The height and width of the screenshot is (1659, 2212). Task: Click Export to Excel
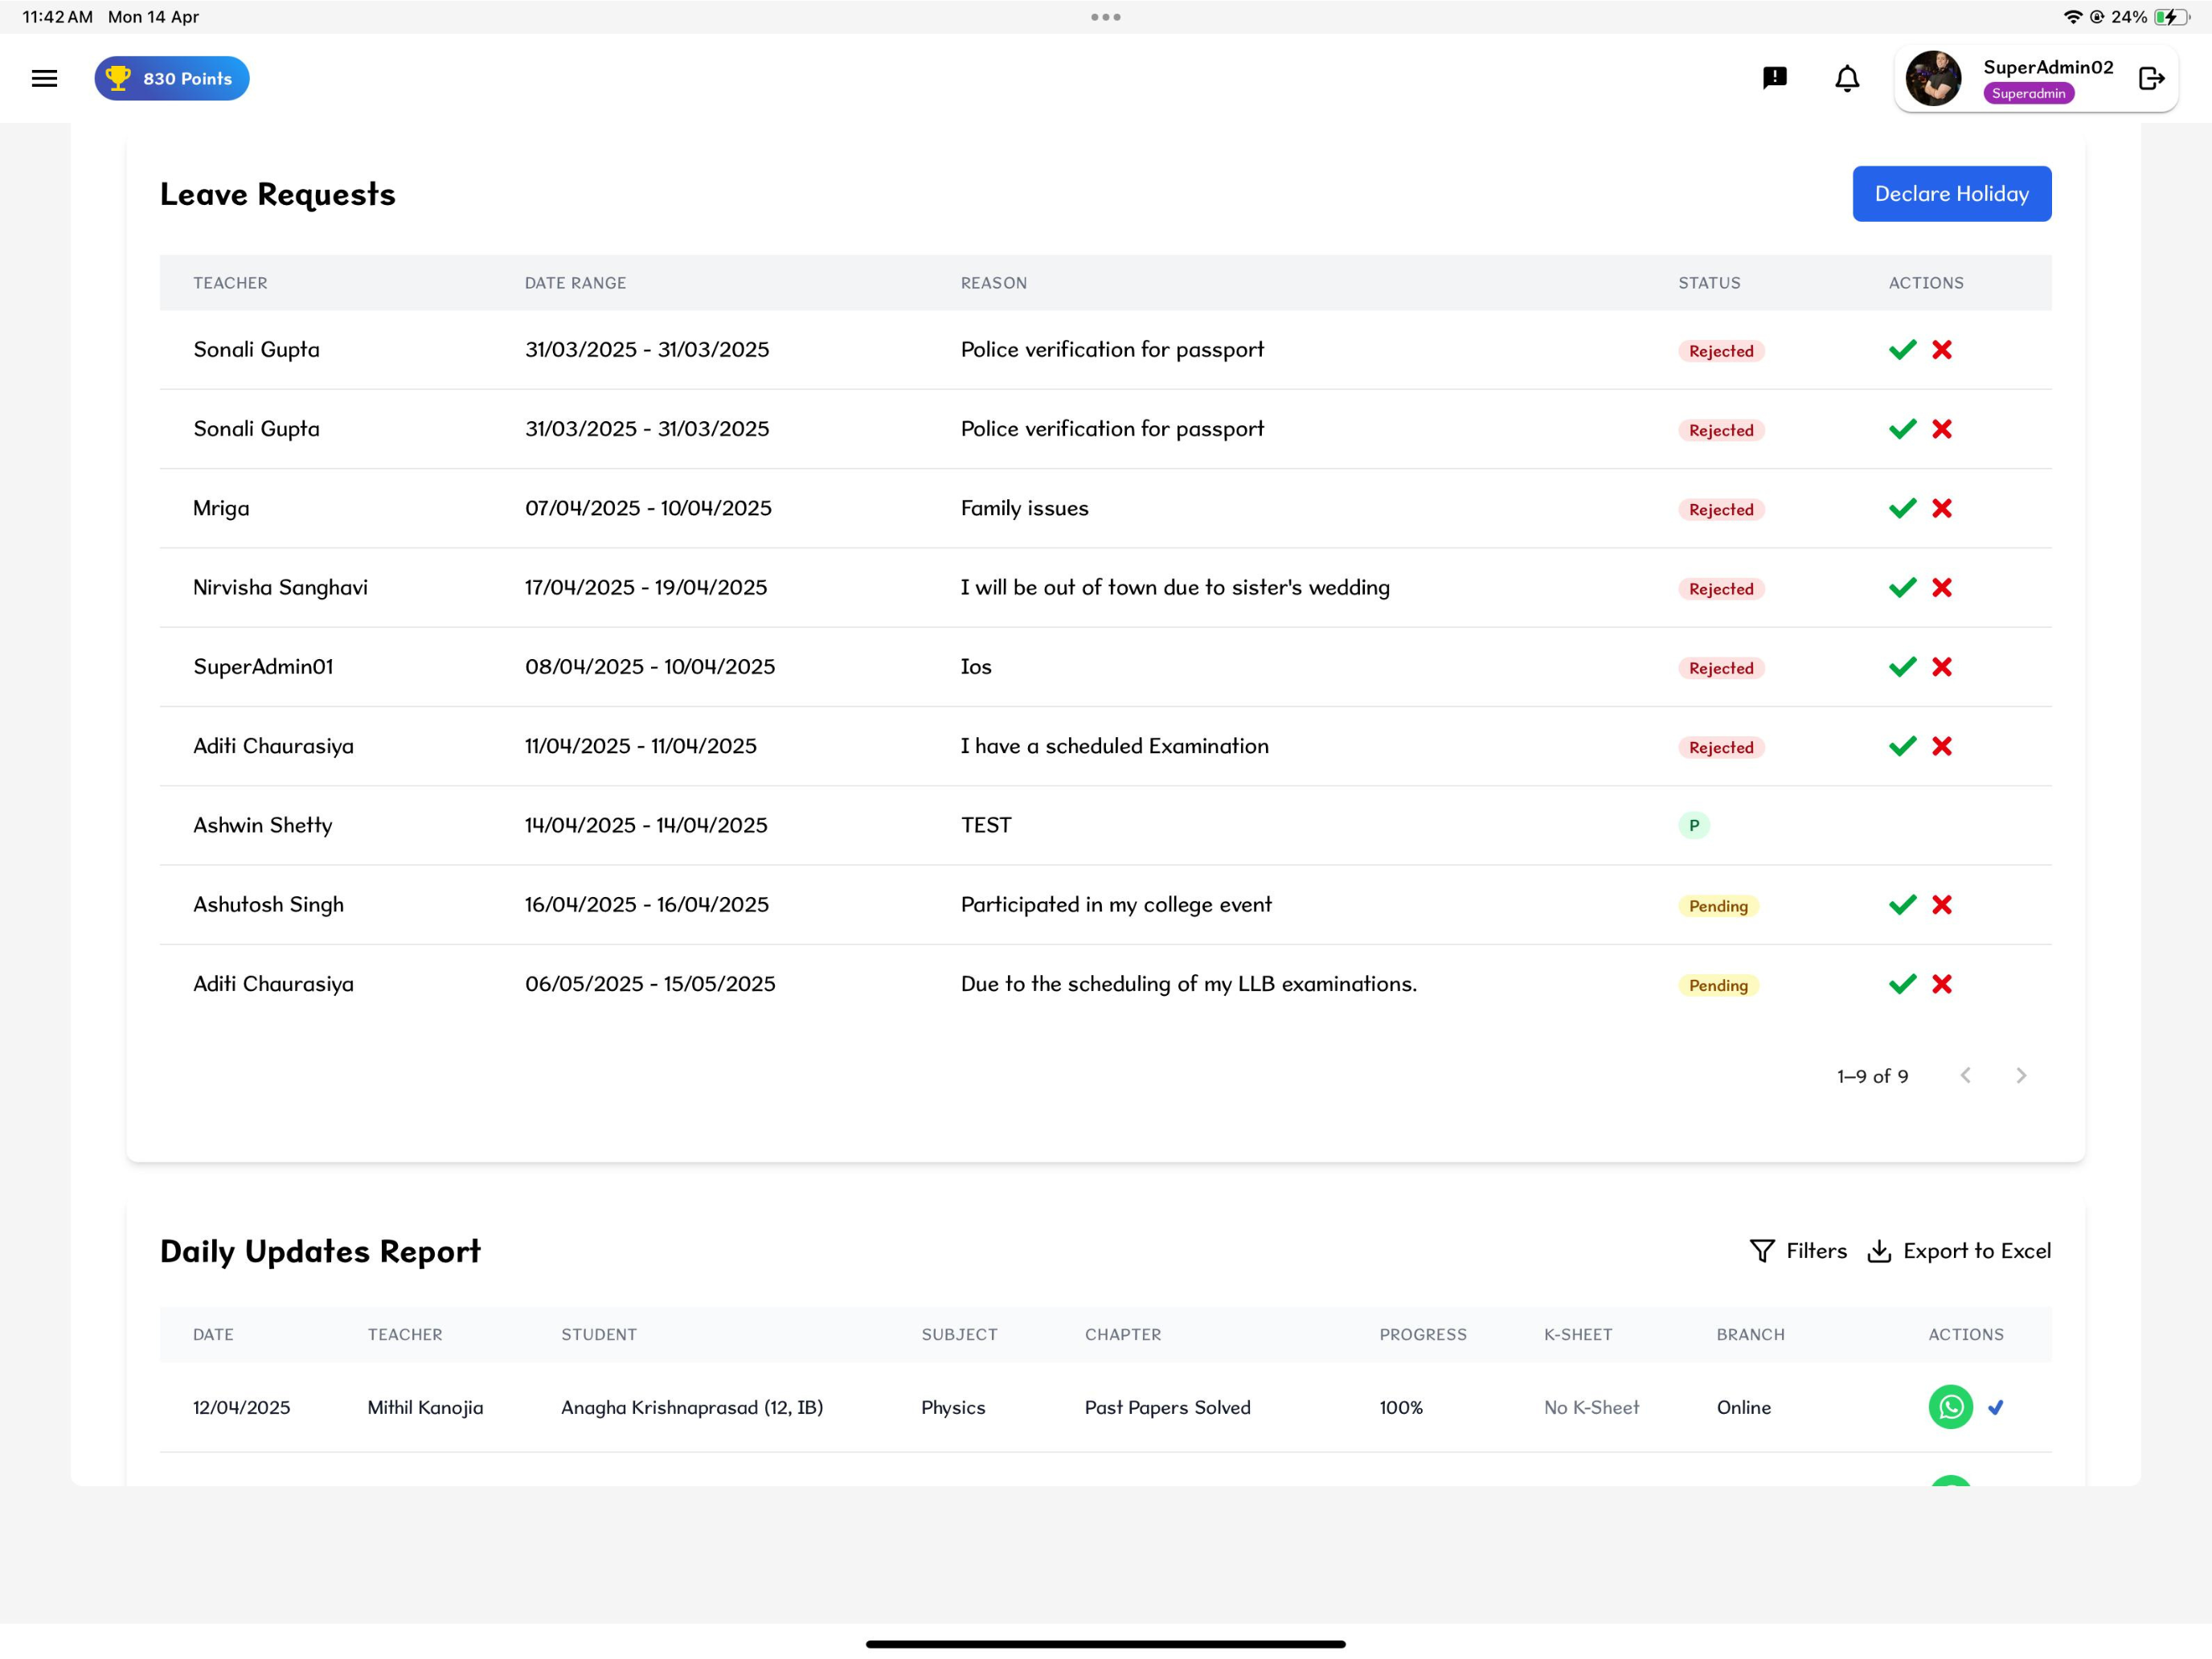1959,1251
